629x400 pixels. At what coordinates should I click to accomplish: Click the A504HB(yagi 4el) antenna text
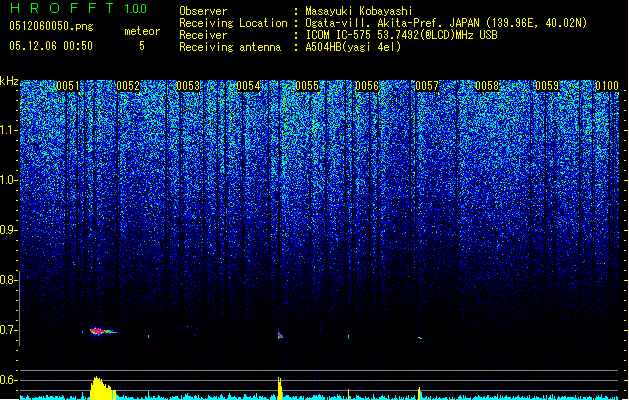[353, 47]
